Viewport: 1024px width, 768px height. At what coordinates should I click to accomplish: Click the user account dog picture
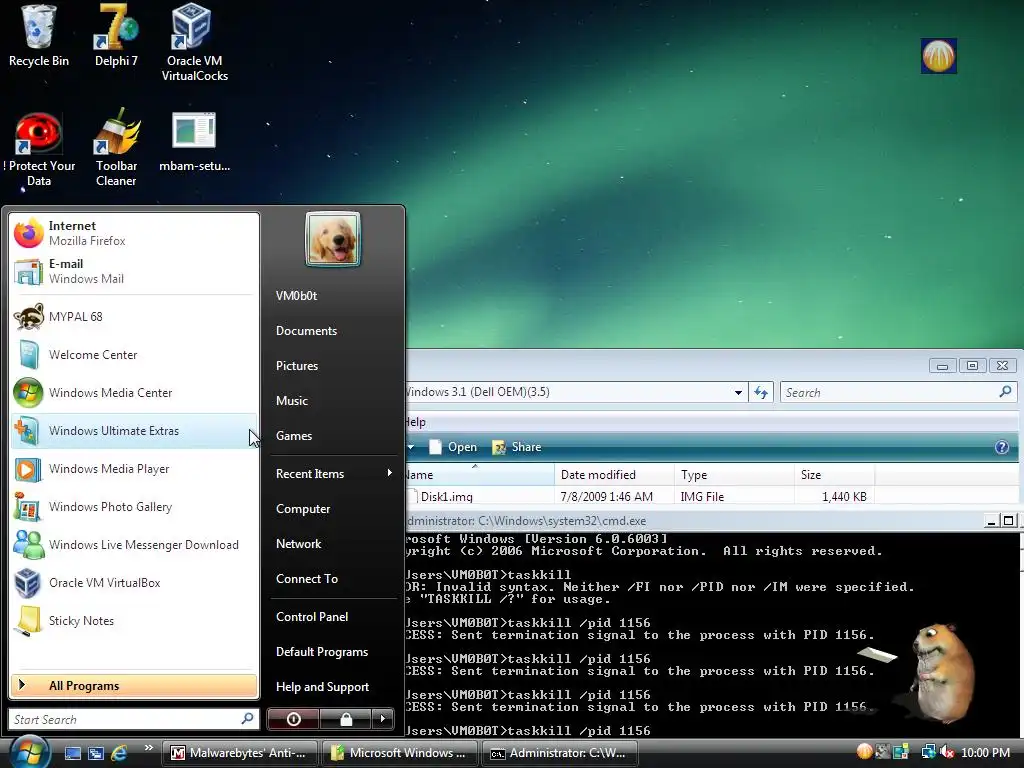333,239
